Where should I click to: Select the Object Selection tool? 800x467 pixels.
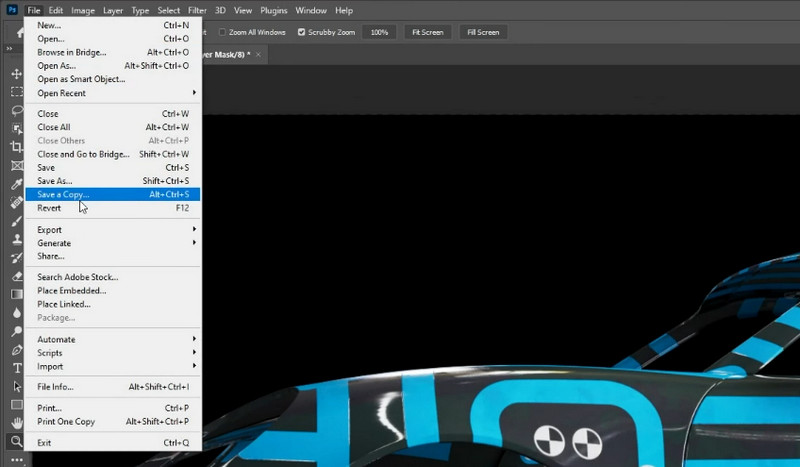coord(16,129)
